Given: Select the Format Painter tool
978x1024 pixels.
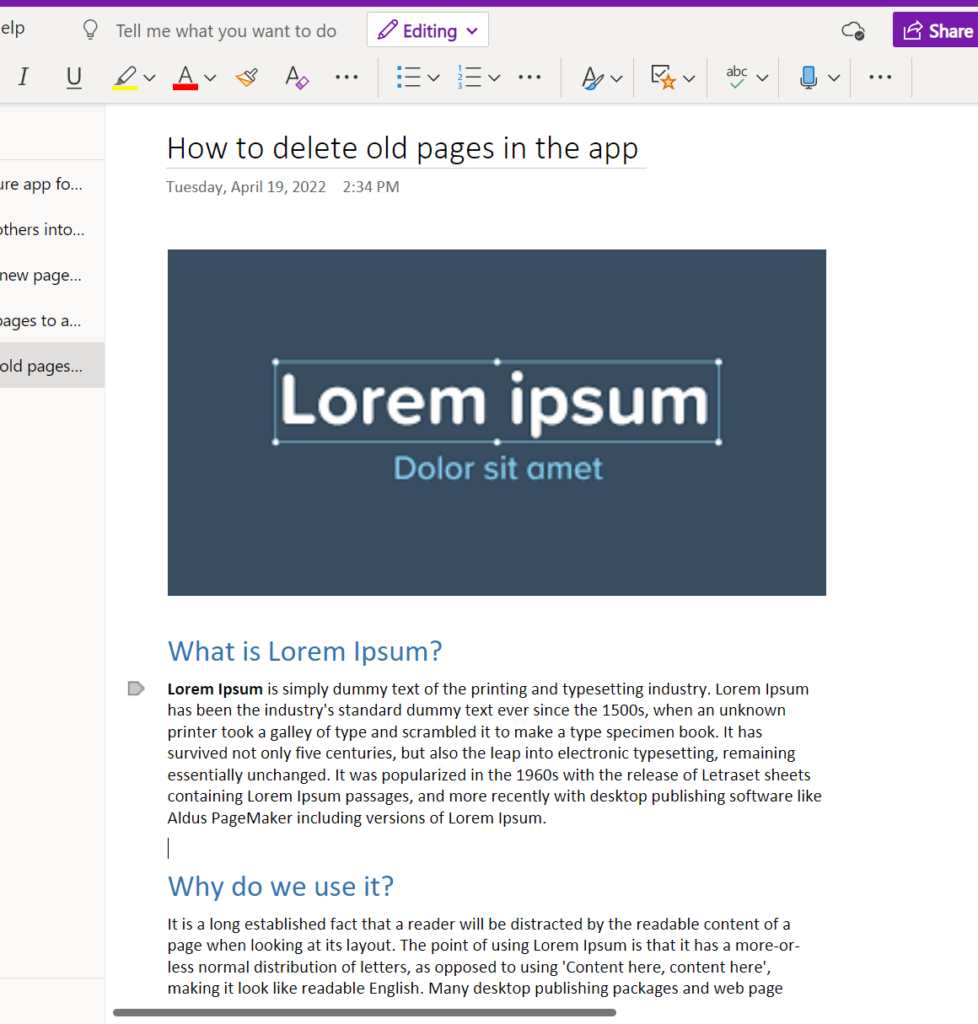Looking at the screenshot, I should (247, 77).
